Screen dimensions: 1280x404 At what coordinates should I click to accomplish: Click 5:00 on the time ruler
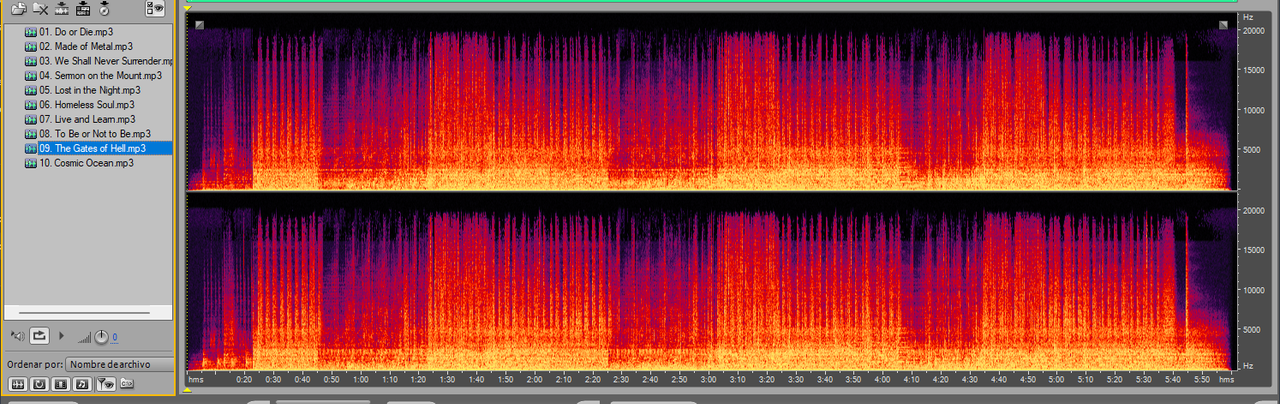point(1057,380)
